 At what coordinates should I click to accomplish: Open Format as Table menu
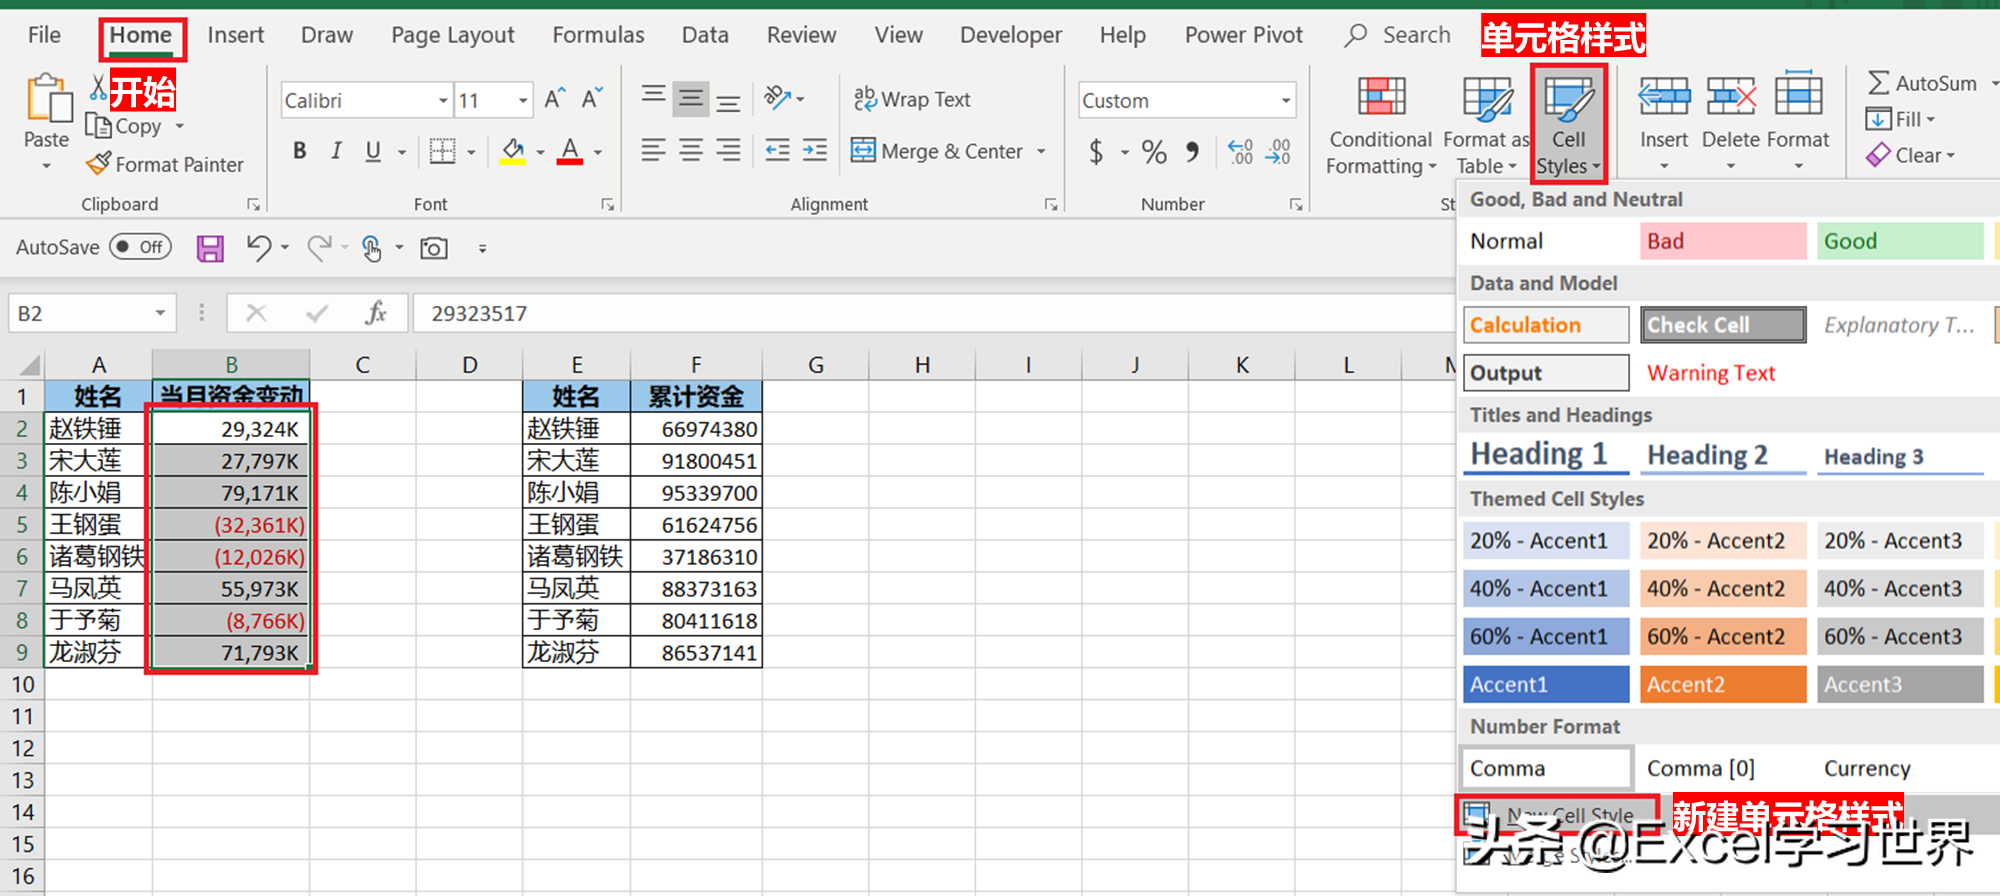coord(1487,125)
